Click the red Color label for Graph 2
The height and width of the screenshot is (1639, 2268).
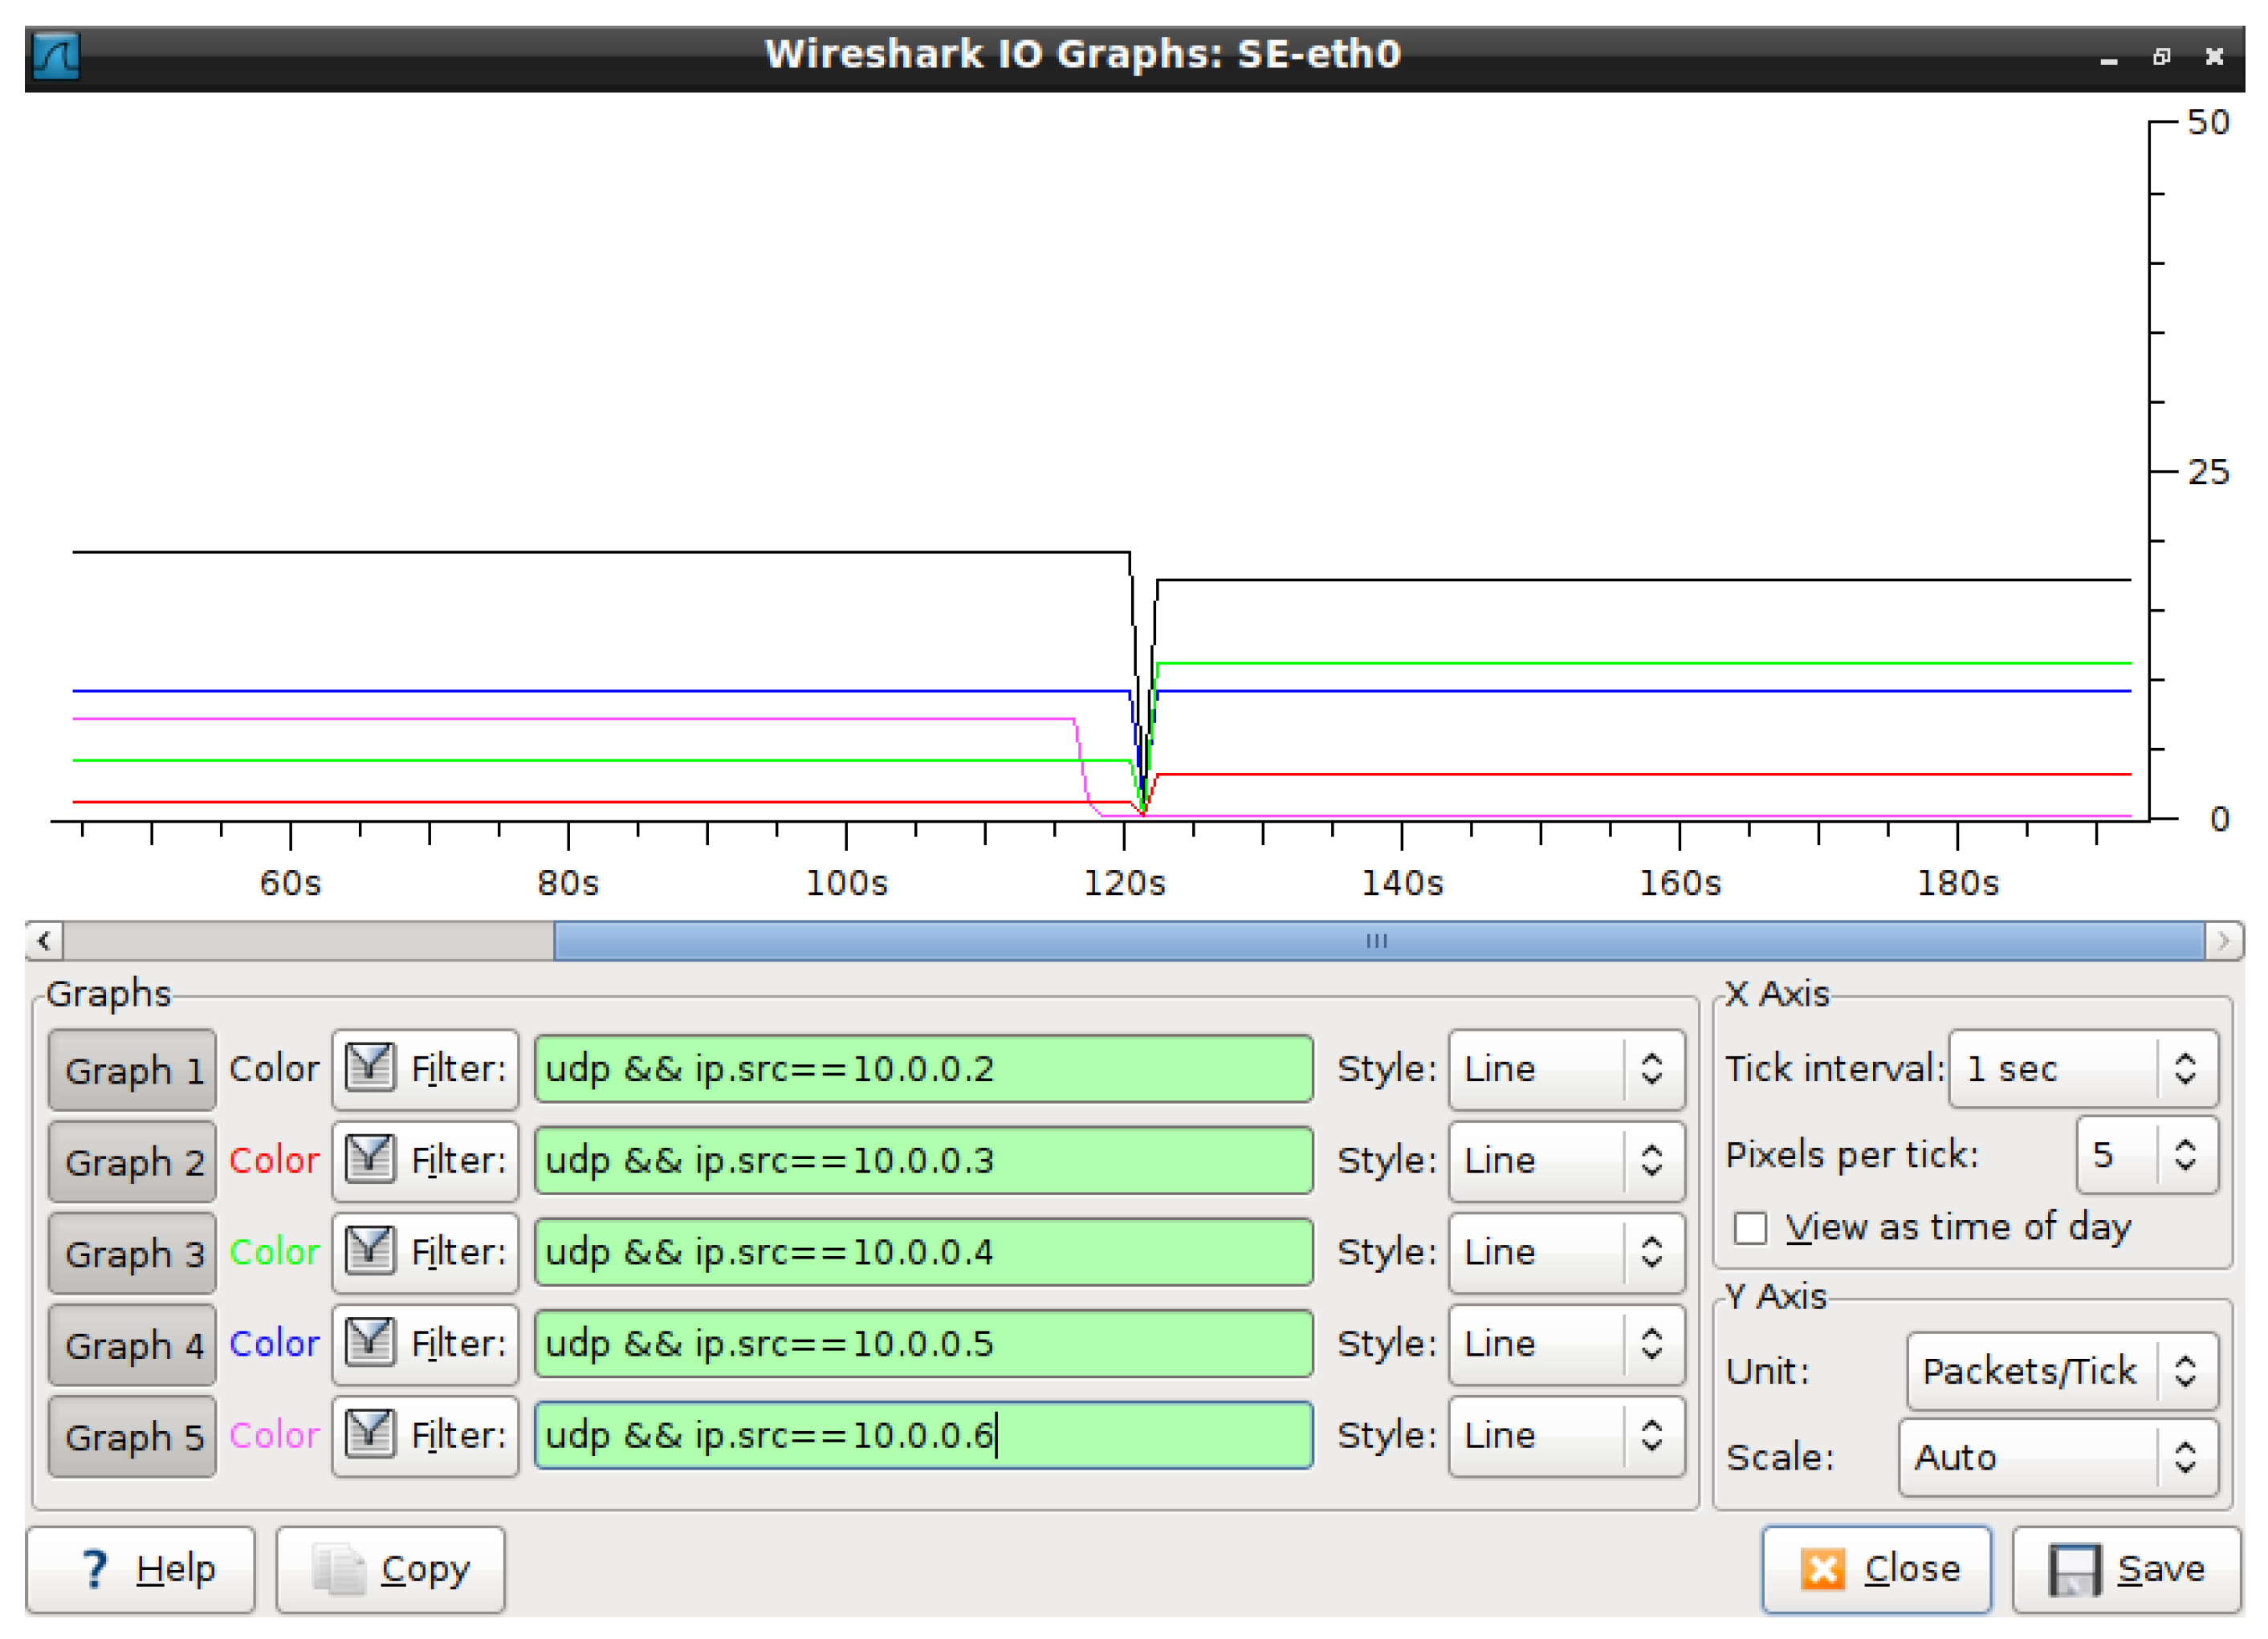[274, 1160]
